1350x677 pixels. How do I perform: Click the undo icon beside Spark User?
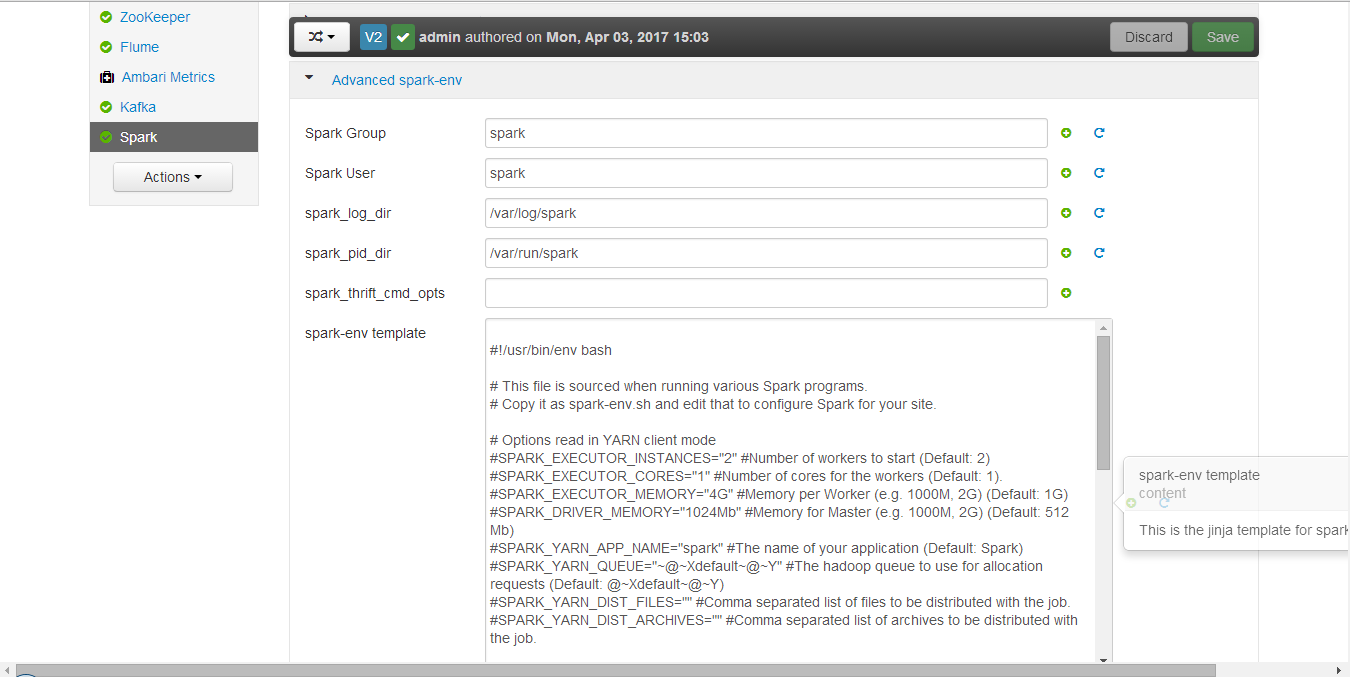(x=1099, y=173)
